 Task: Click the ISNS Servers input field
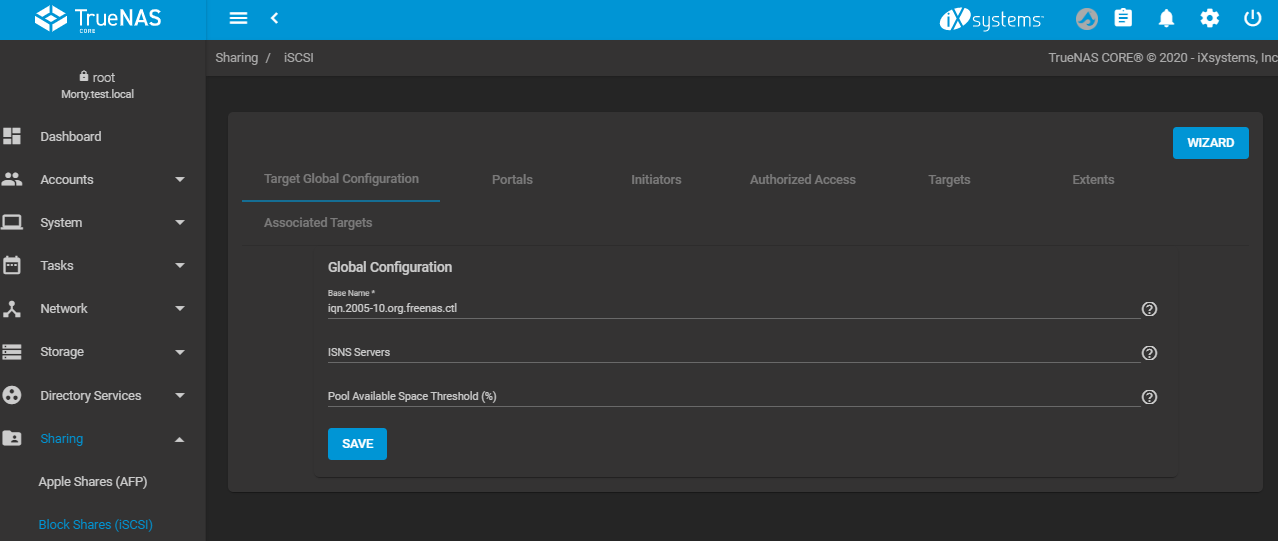732,353
